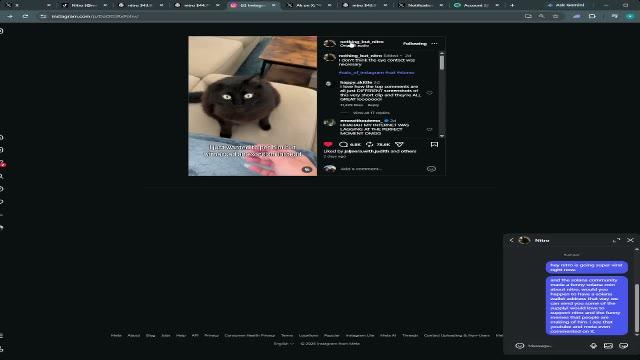
Task: Like the post with the red heart icon
Action: point(328,144)
